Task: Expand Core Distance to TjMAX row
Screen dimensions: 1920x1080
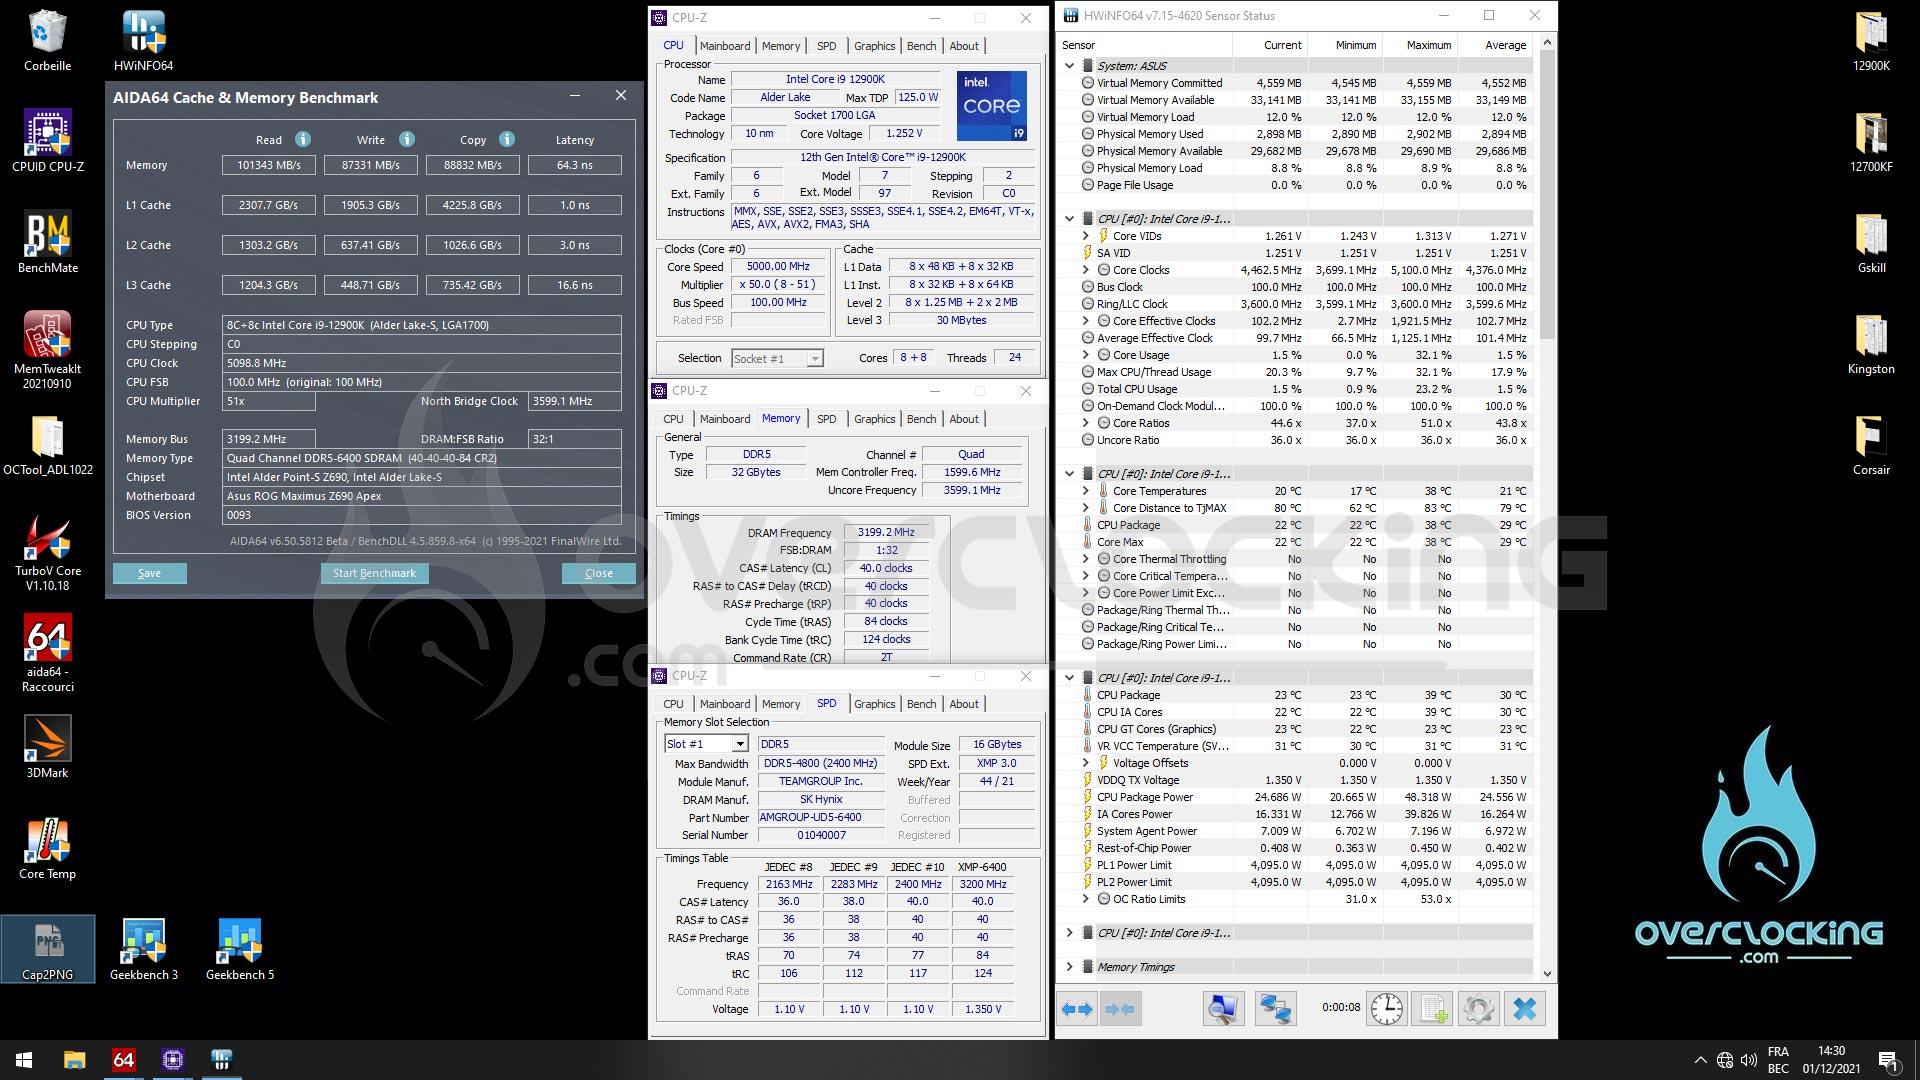Action: click(1085, 508)
